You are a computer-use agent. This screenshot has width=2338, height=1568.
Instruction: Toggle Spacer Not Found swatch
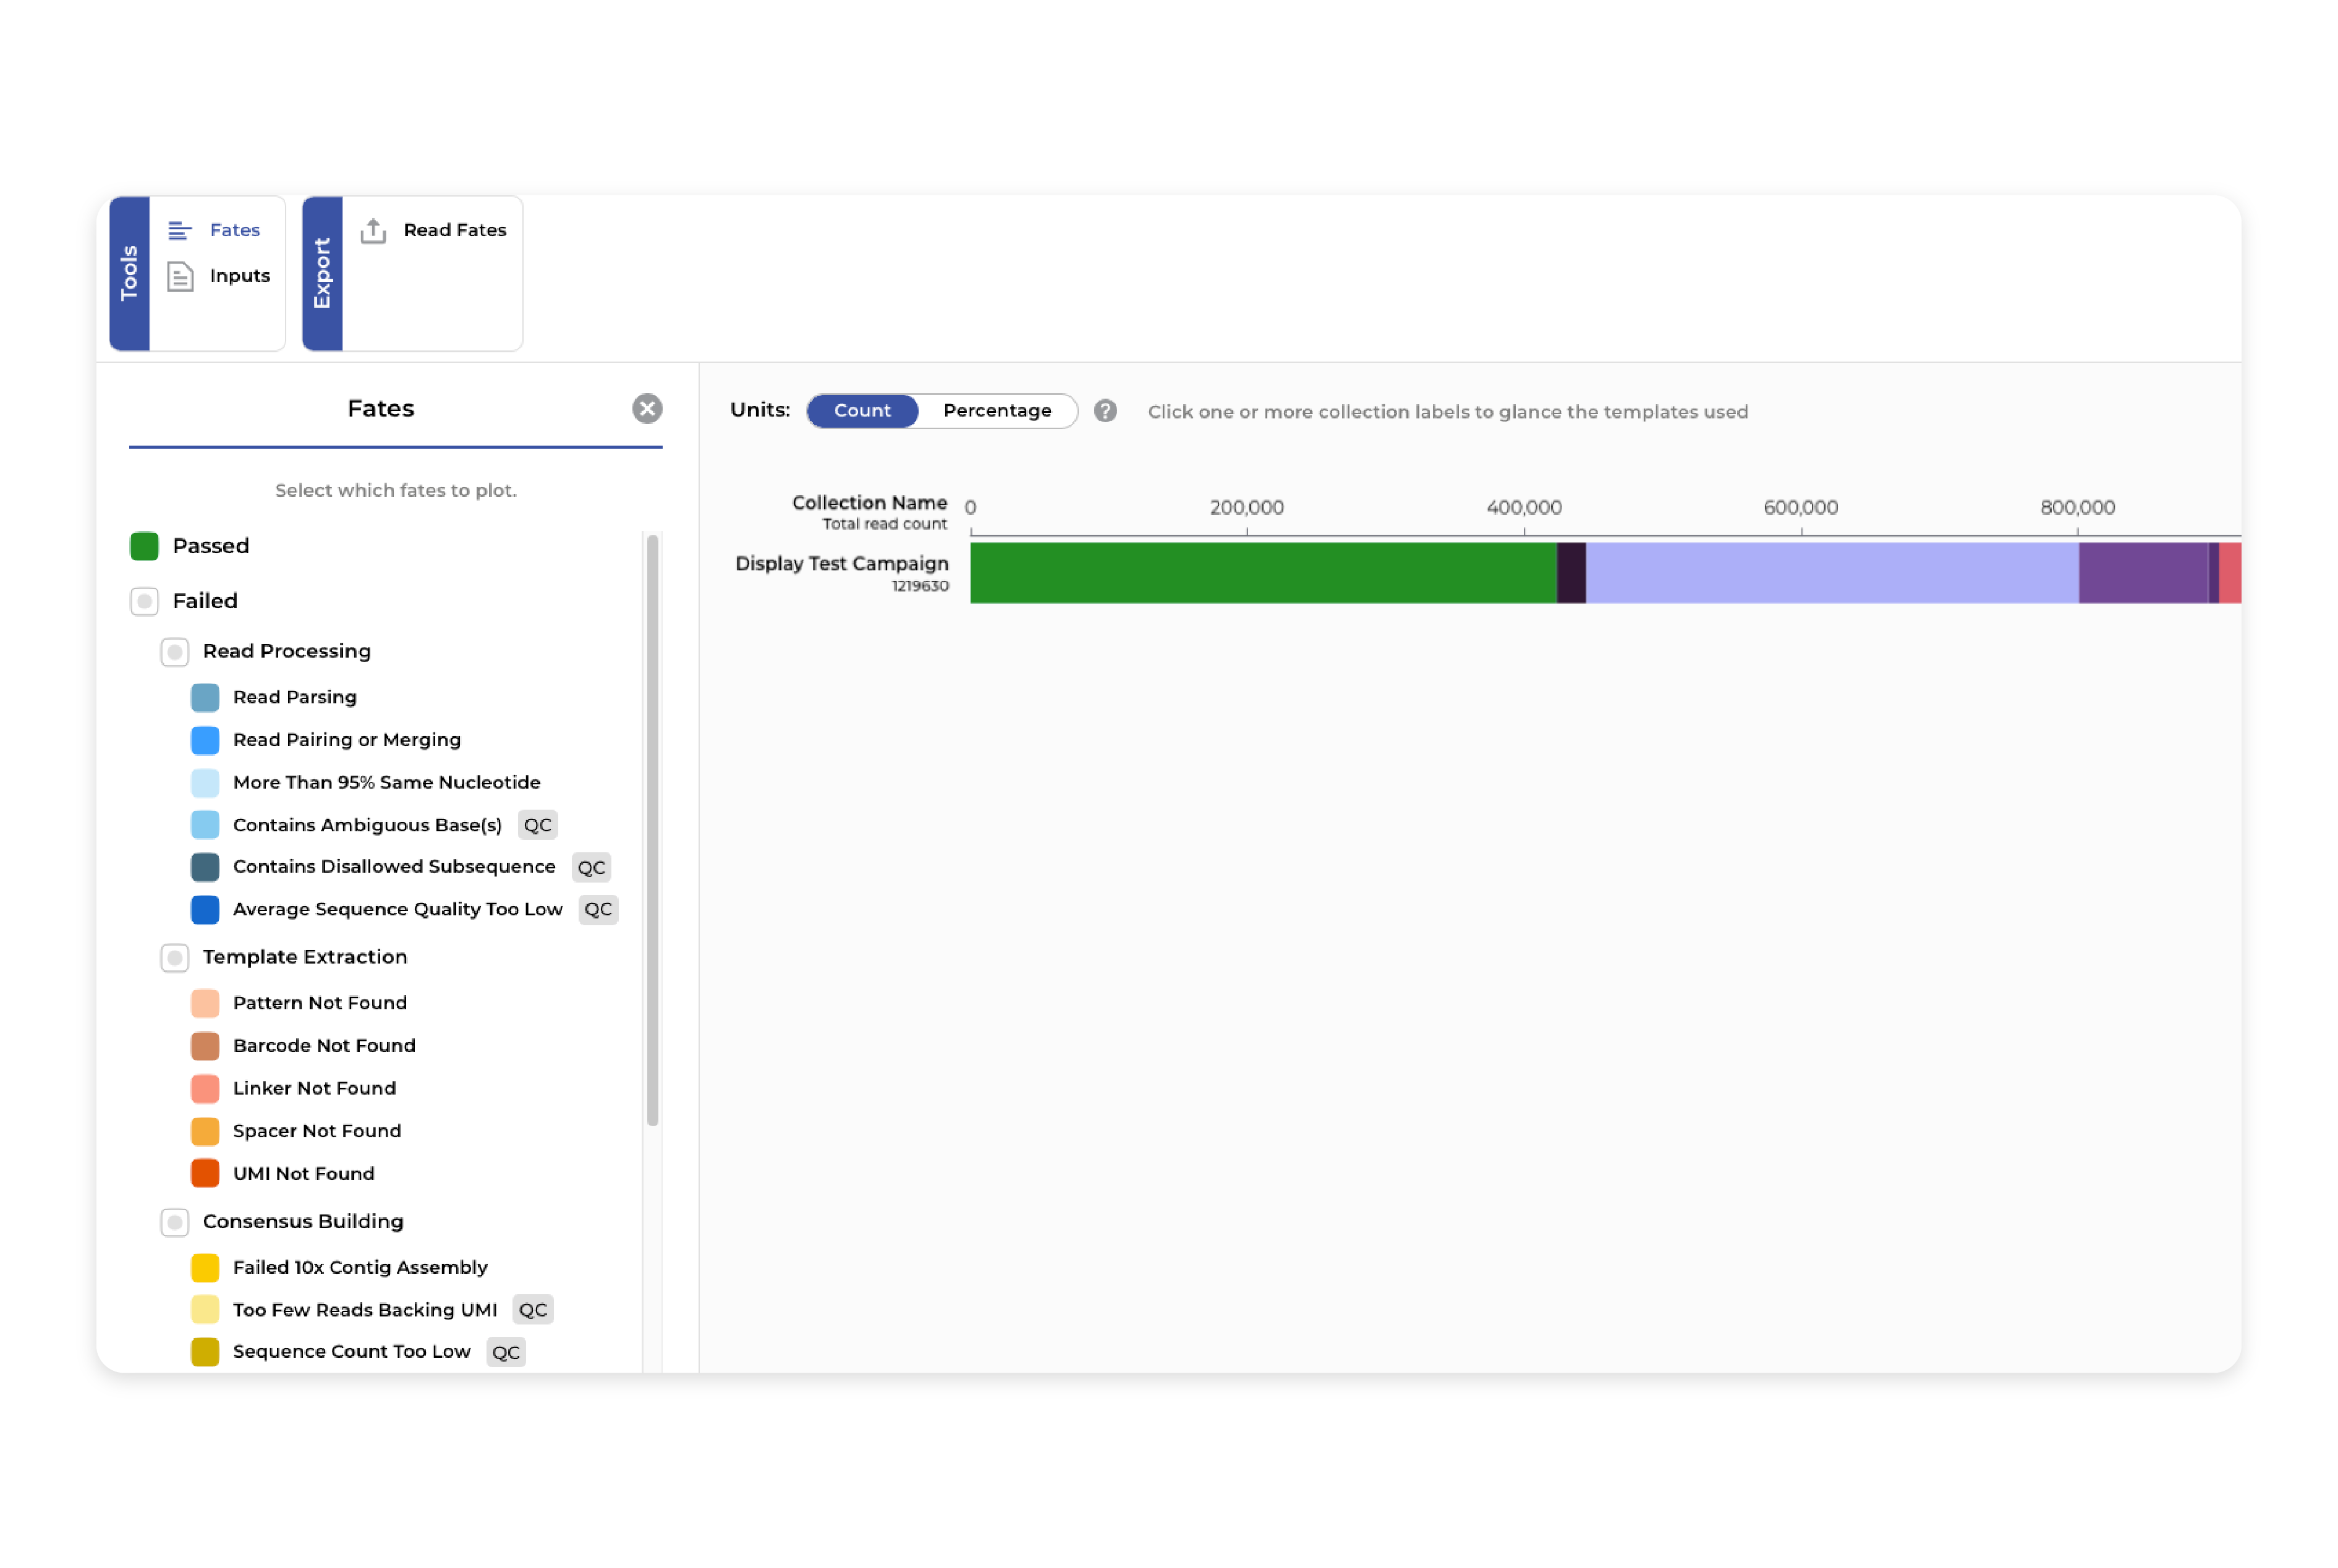pos(205,1131)
